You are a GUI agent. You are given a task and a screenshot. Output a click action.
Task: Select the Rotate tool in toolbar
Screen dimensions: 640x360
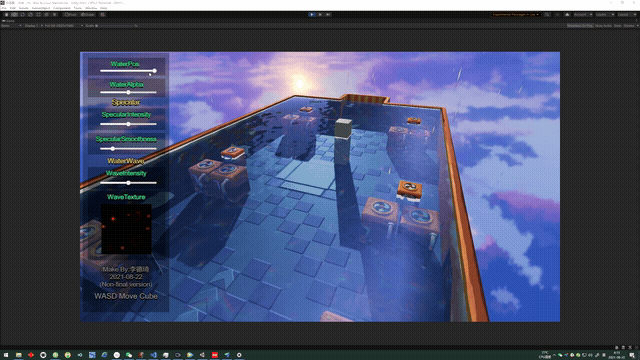22,15
